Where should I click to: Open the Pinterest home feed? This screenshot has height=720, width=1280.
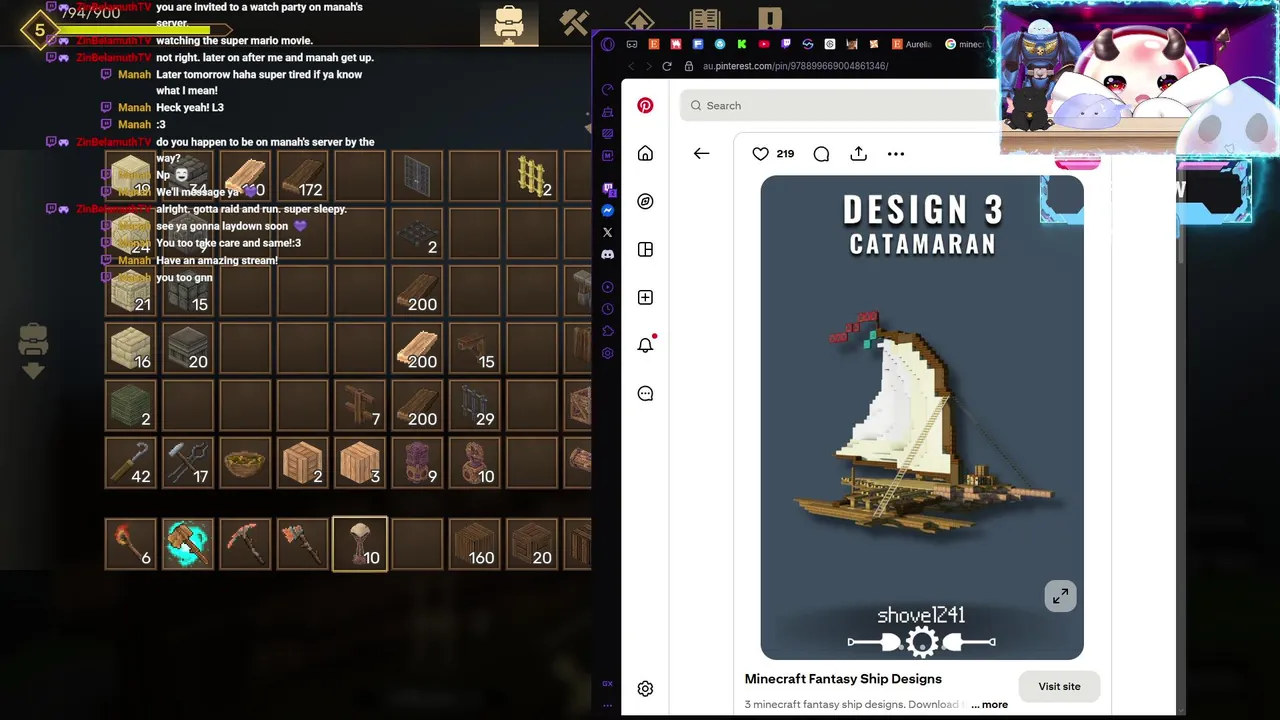[x=645, y=153]
